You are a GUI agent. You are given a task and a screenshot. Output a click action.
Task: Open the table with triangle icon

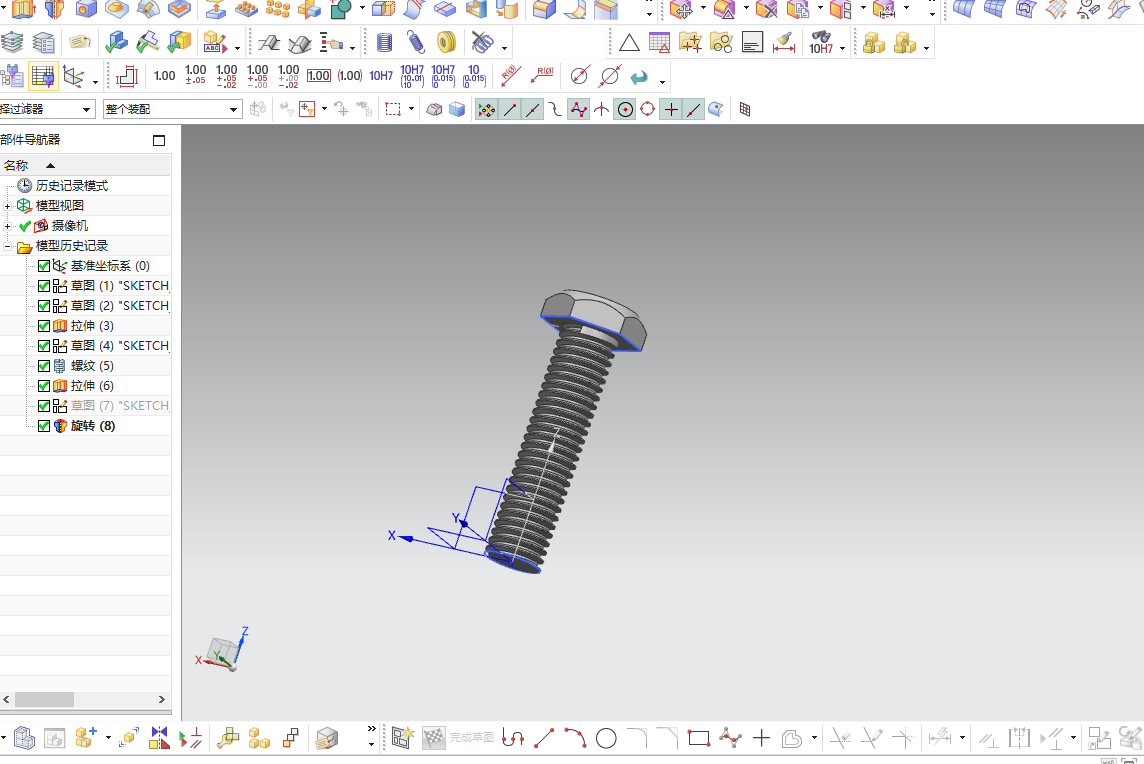coord(660,43)
